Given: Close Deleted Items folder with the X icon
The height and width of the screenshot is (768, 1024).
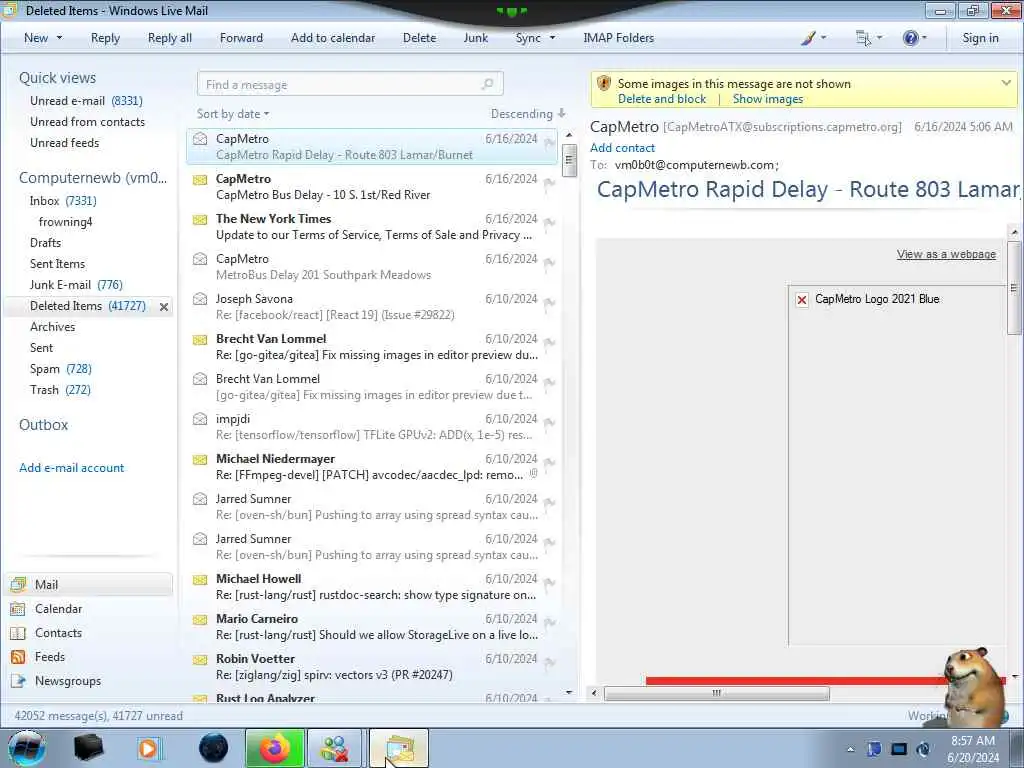Looking at the screenshot, I should [164, 306].
